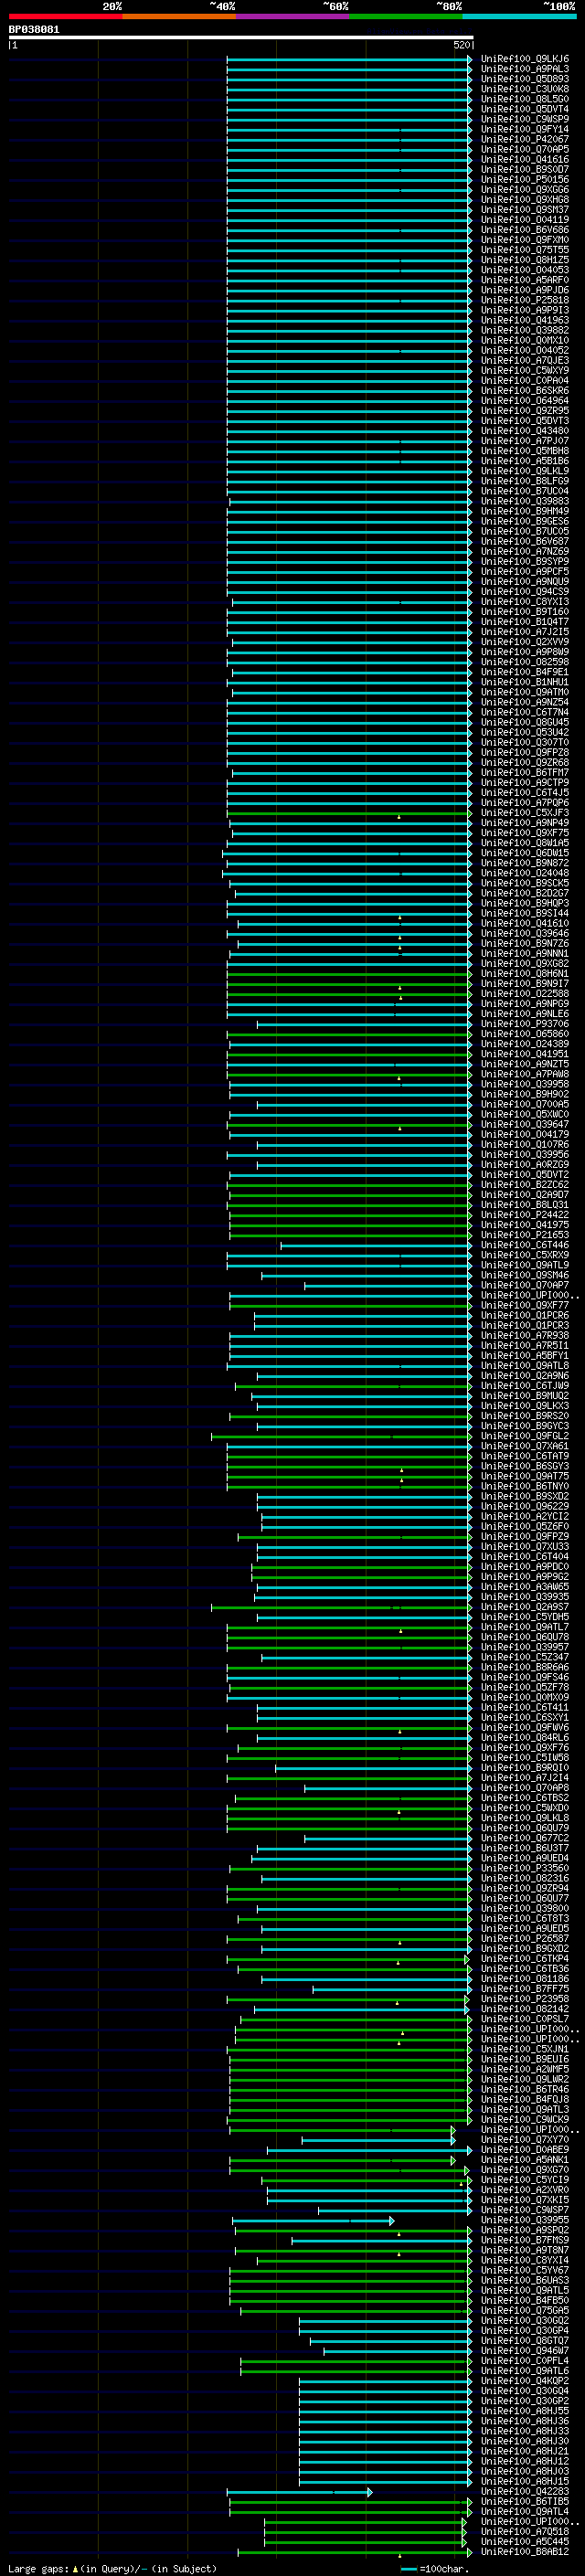Click the purple ~60% identity legend segment

click(x=293, y=16)
